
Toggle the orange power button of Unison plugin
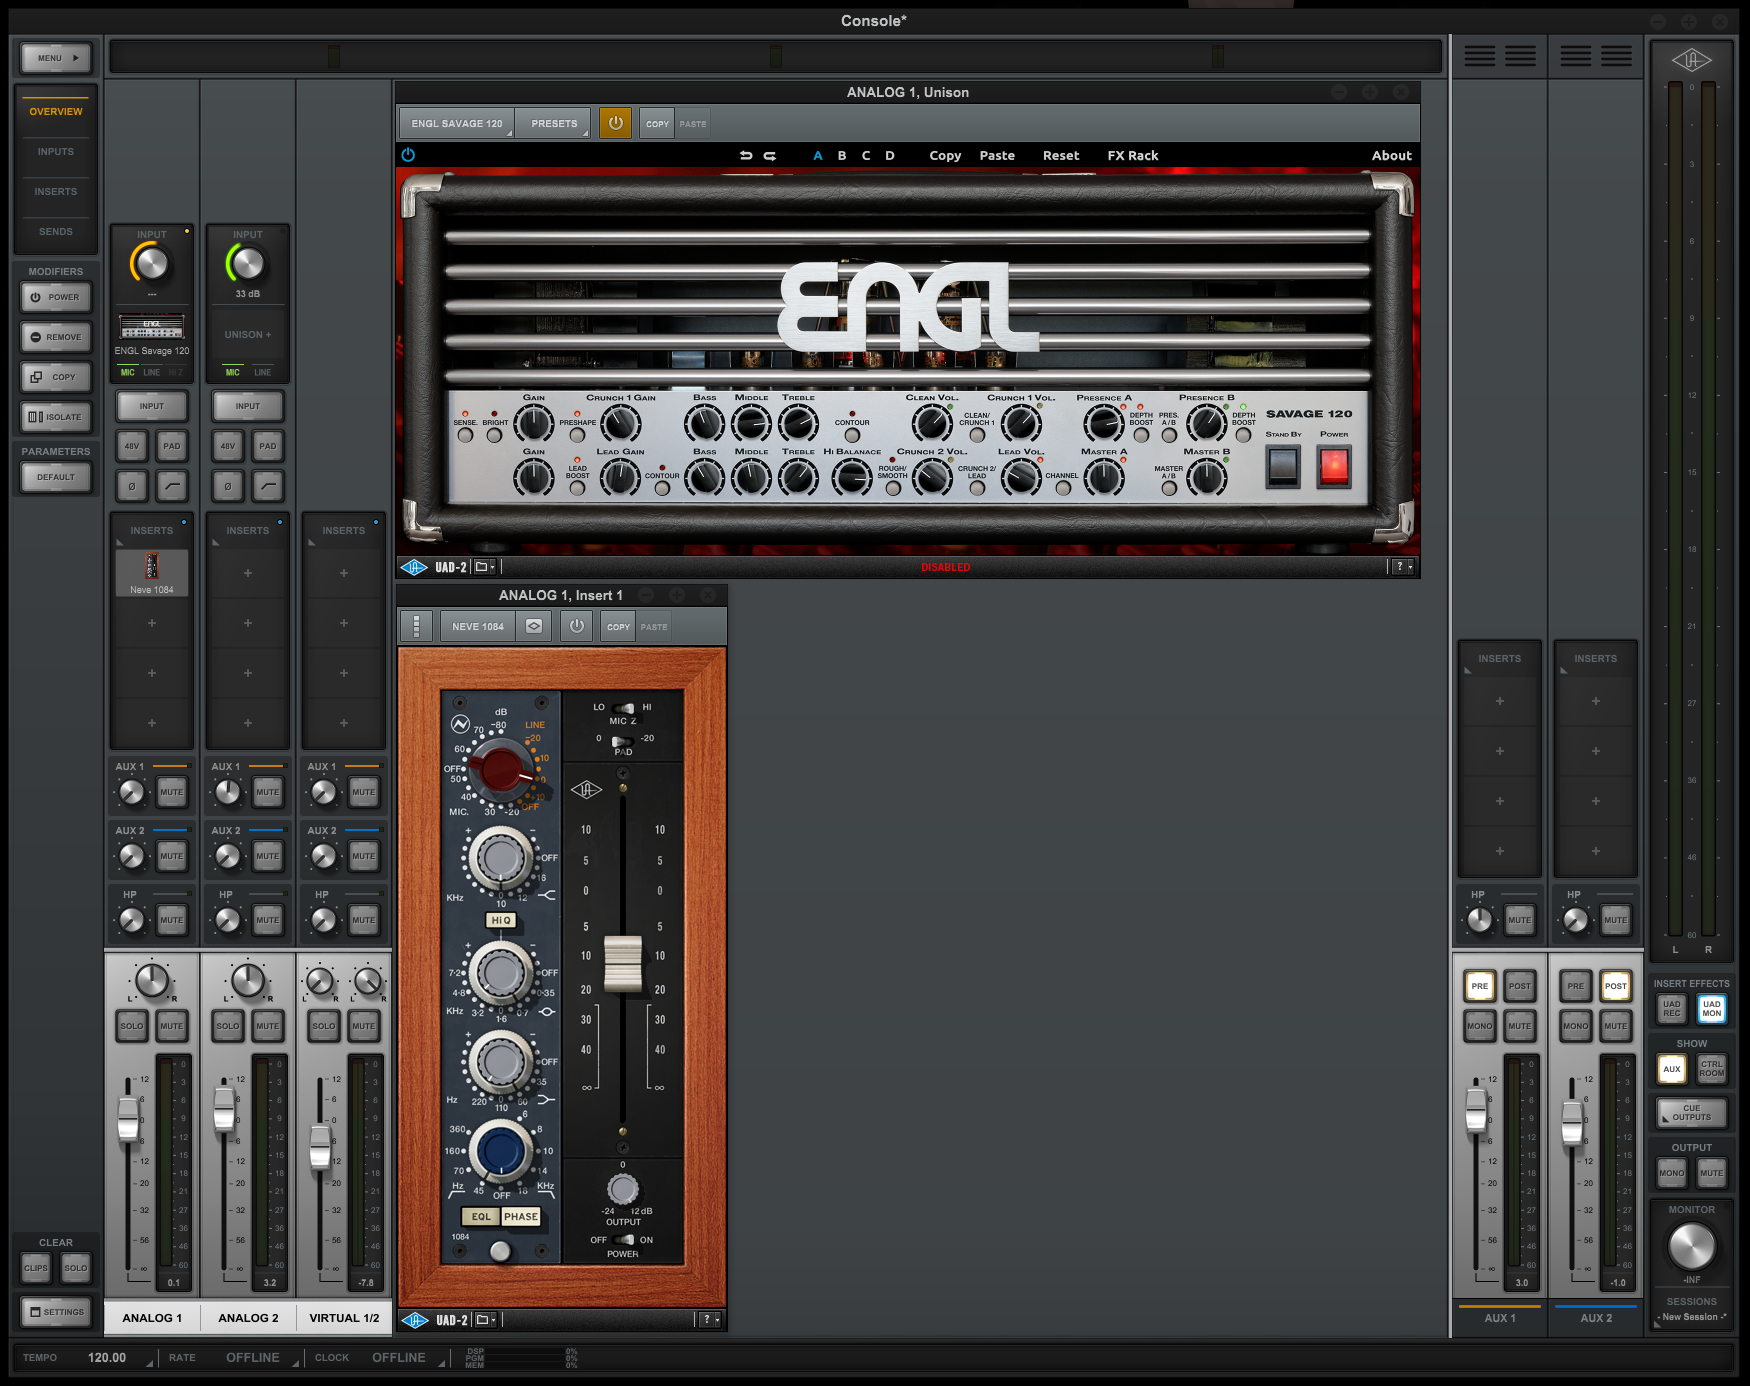coord(615,123)
